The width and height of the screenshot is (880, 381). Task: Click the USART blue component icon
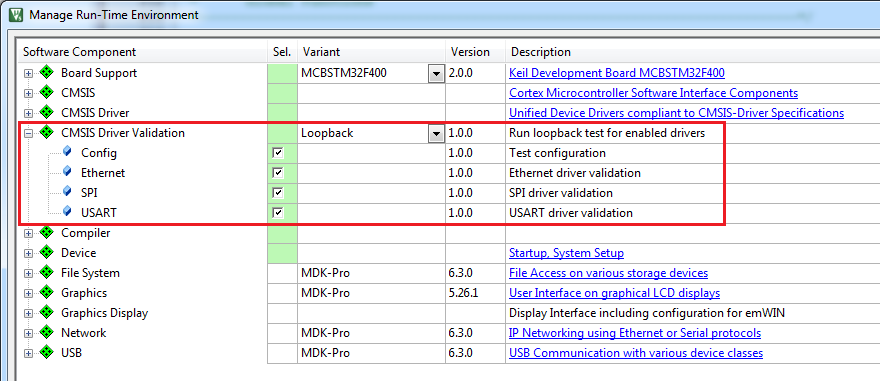67,212
